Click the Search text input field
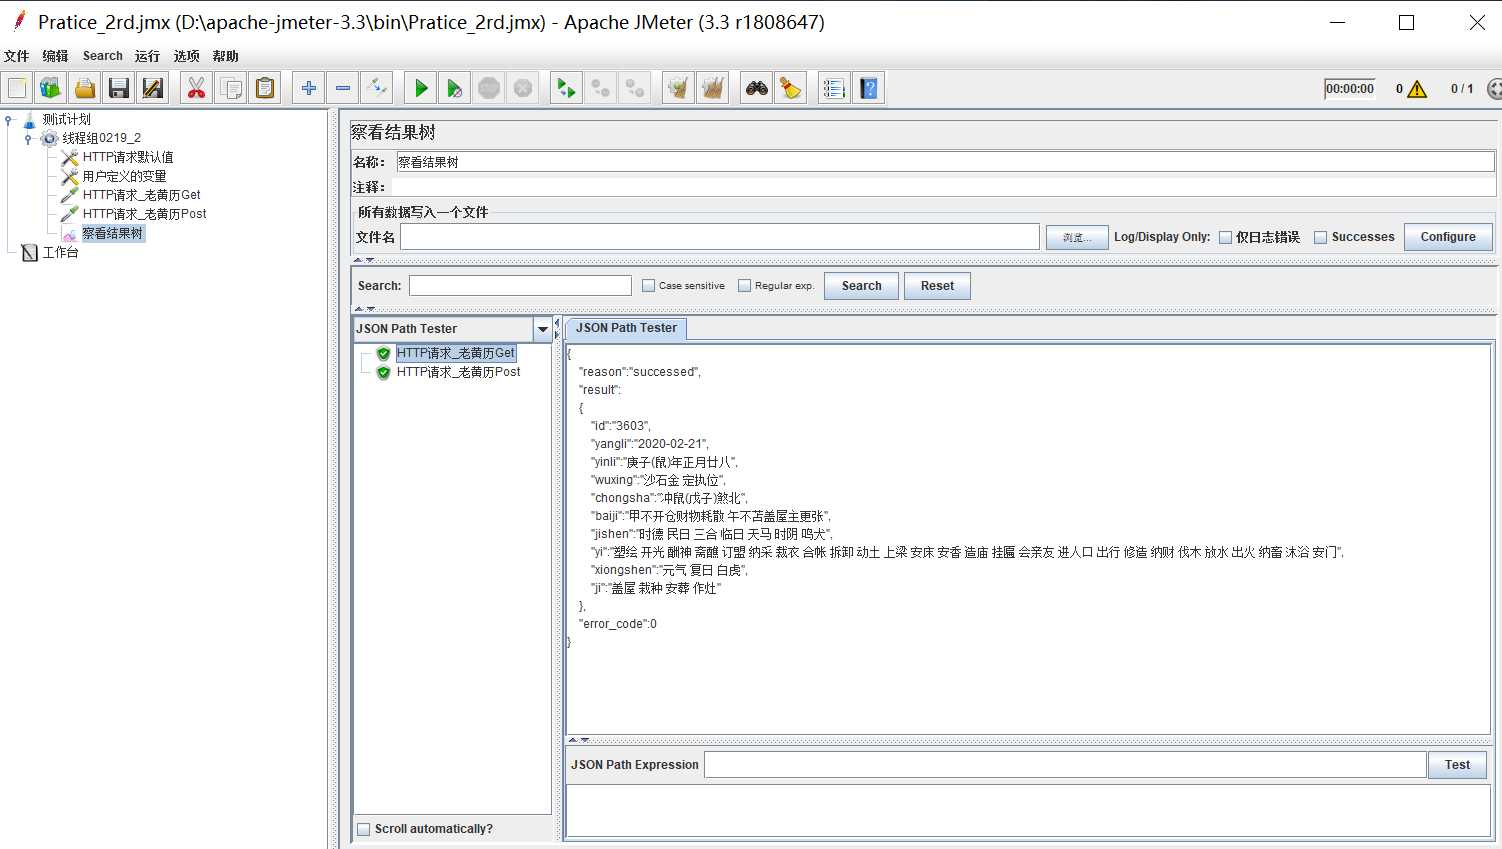Image resolution: width=1502 pixels, height=849 pixels. (x=520, y=286)
